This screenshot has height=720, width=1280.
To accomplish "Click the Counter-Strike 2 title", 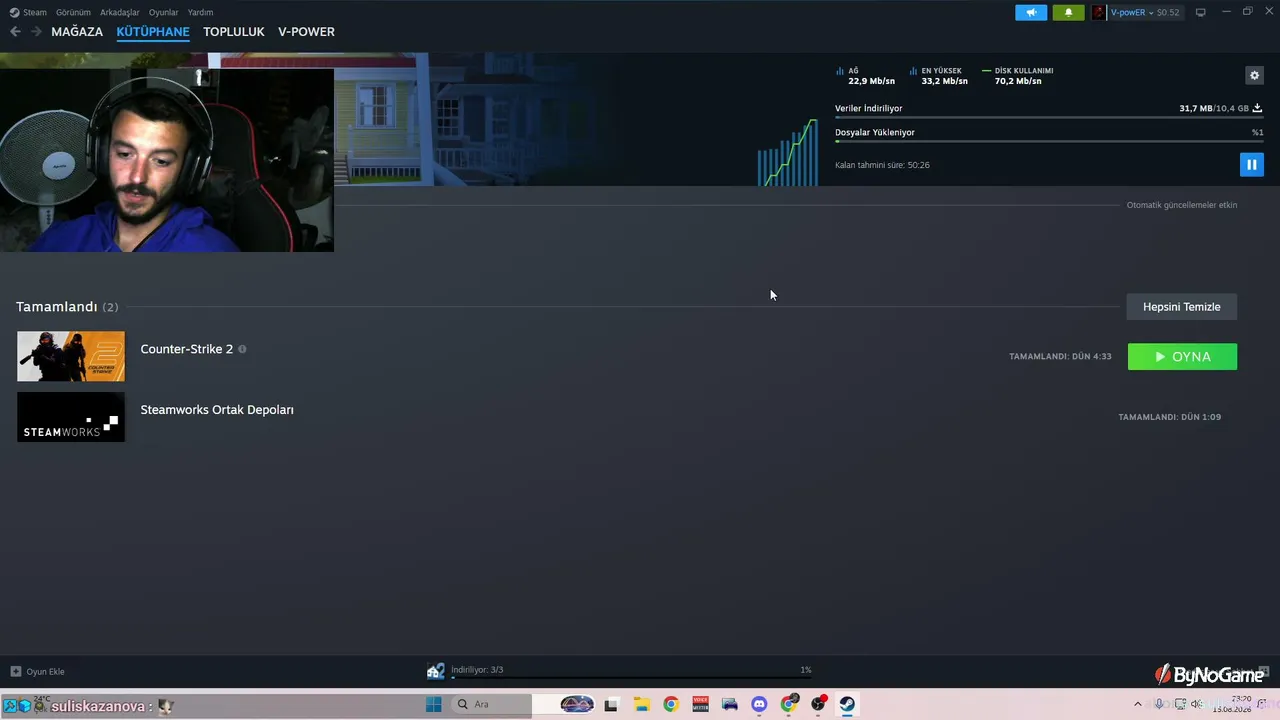I will click(x=187, y=349).
